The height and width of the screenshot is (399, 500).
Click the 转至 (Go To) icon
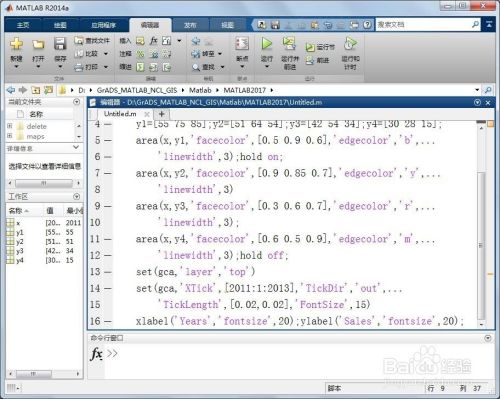(x=196, y=54)
